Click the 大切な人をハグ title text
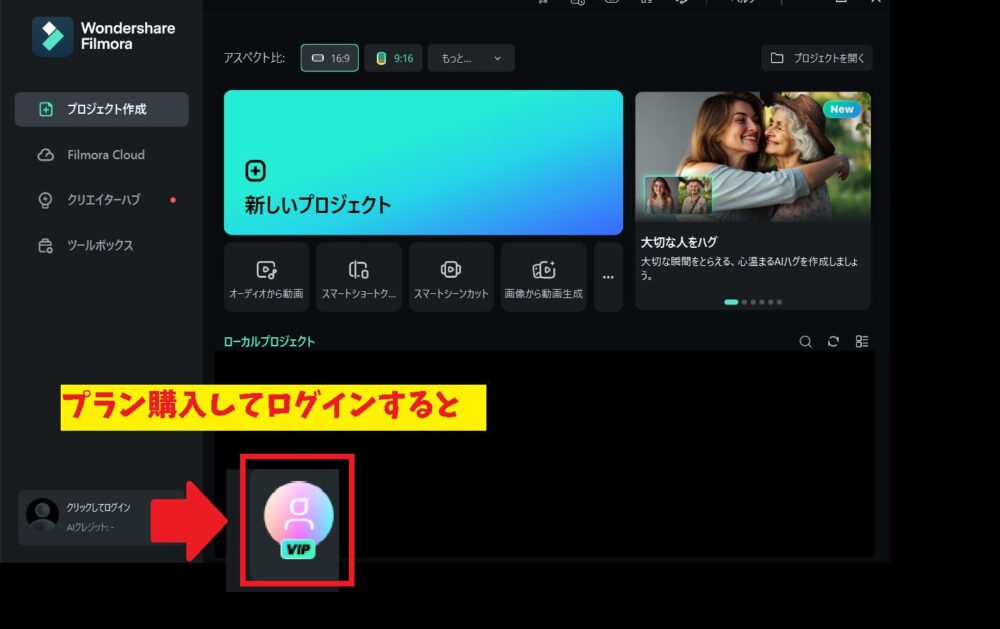 point(679,242)
